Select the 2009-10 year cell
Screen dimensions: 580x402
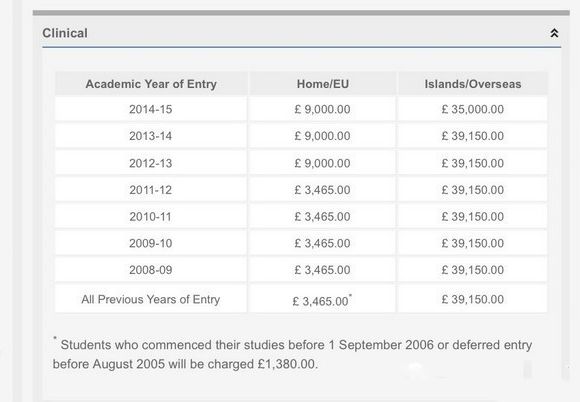click(x=151, y=243)
